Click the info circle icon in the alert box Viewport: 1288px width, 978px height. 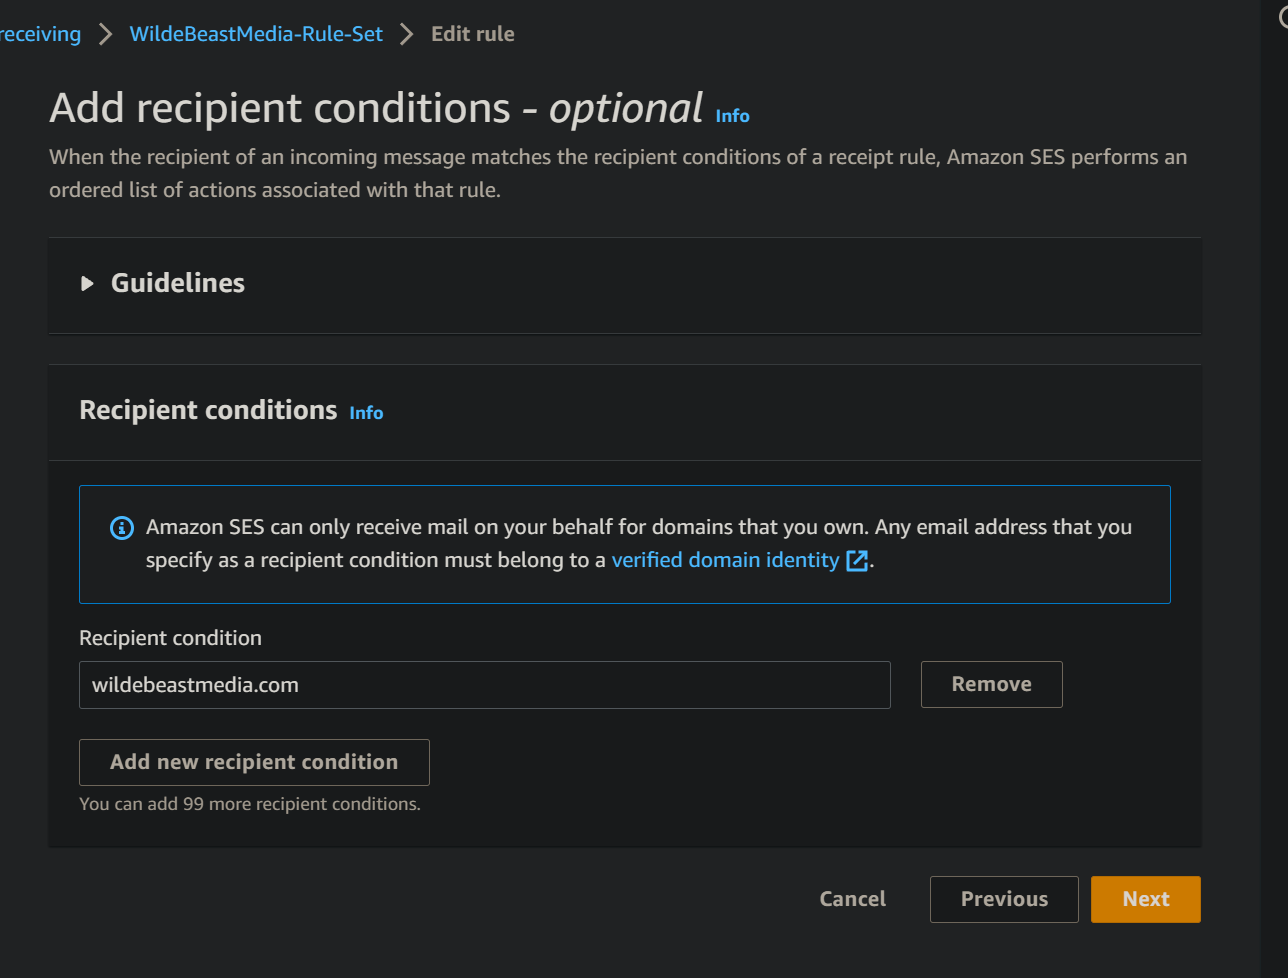[121, 528]
